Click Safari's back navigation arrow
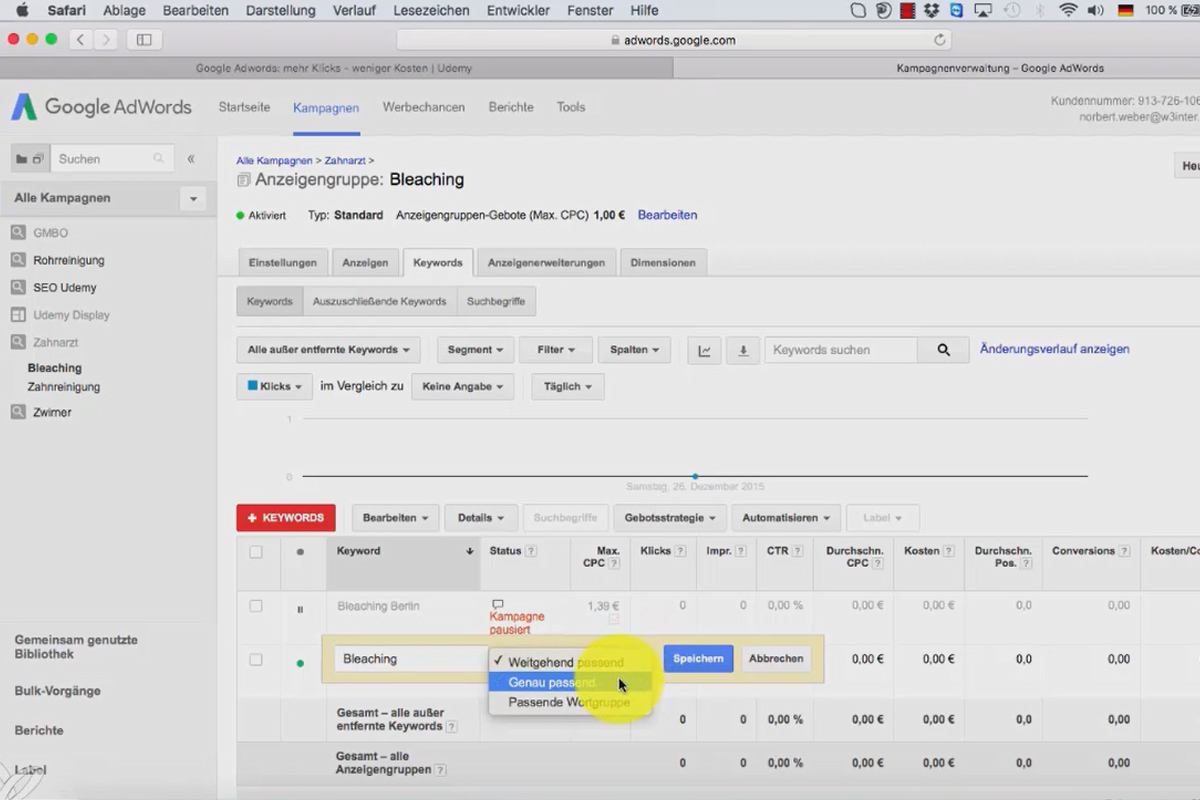Screen dimensions: 1200x800 (80, 40)
